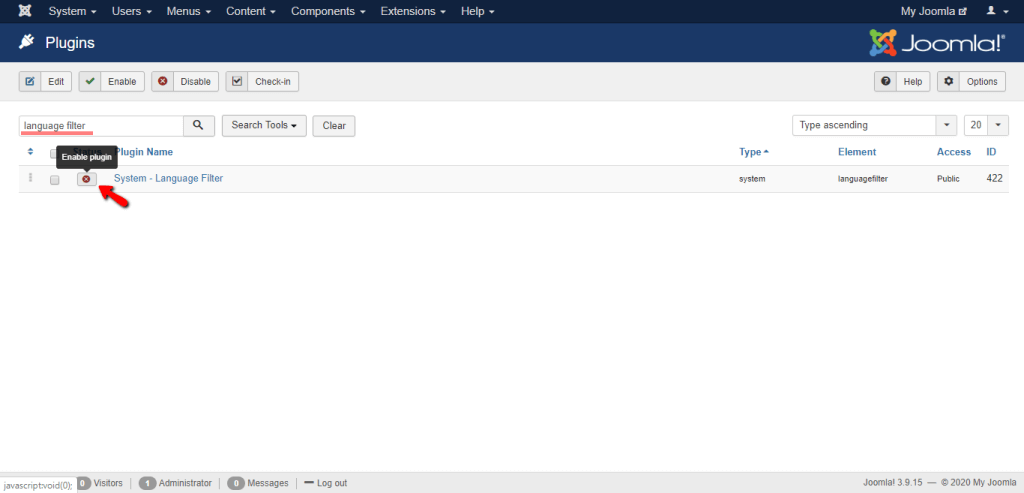Tick the Language Filter row checkbox
This screenshot has width=1024, height=493.
[x=55, y=180]
